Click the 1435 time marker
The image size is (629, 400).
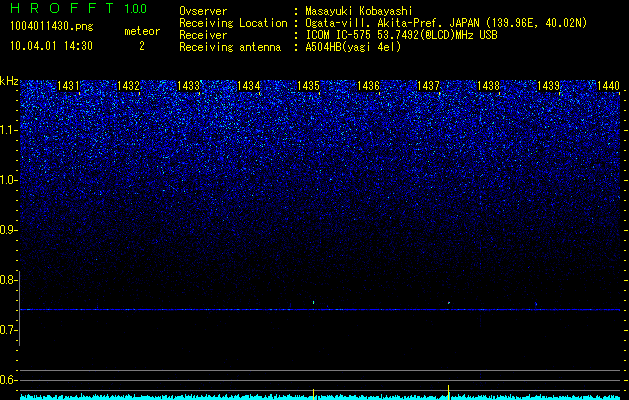point(308,85)
